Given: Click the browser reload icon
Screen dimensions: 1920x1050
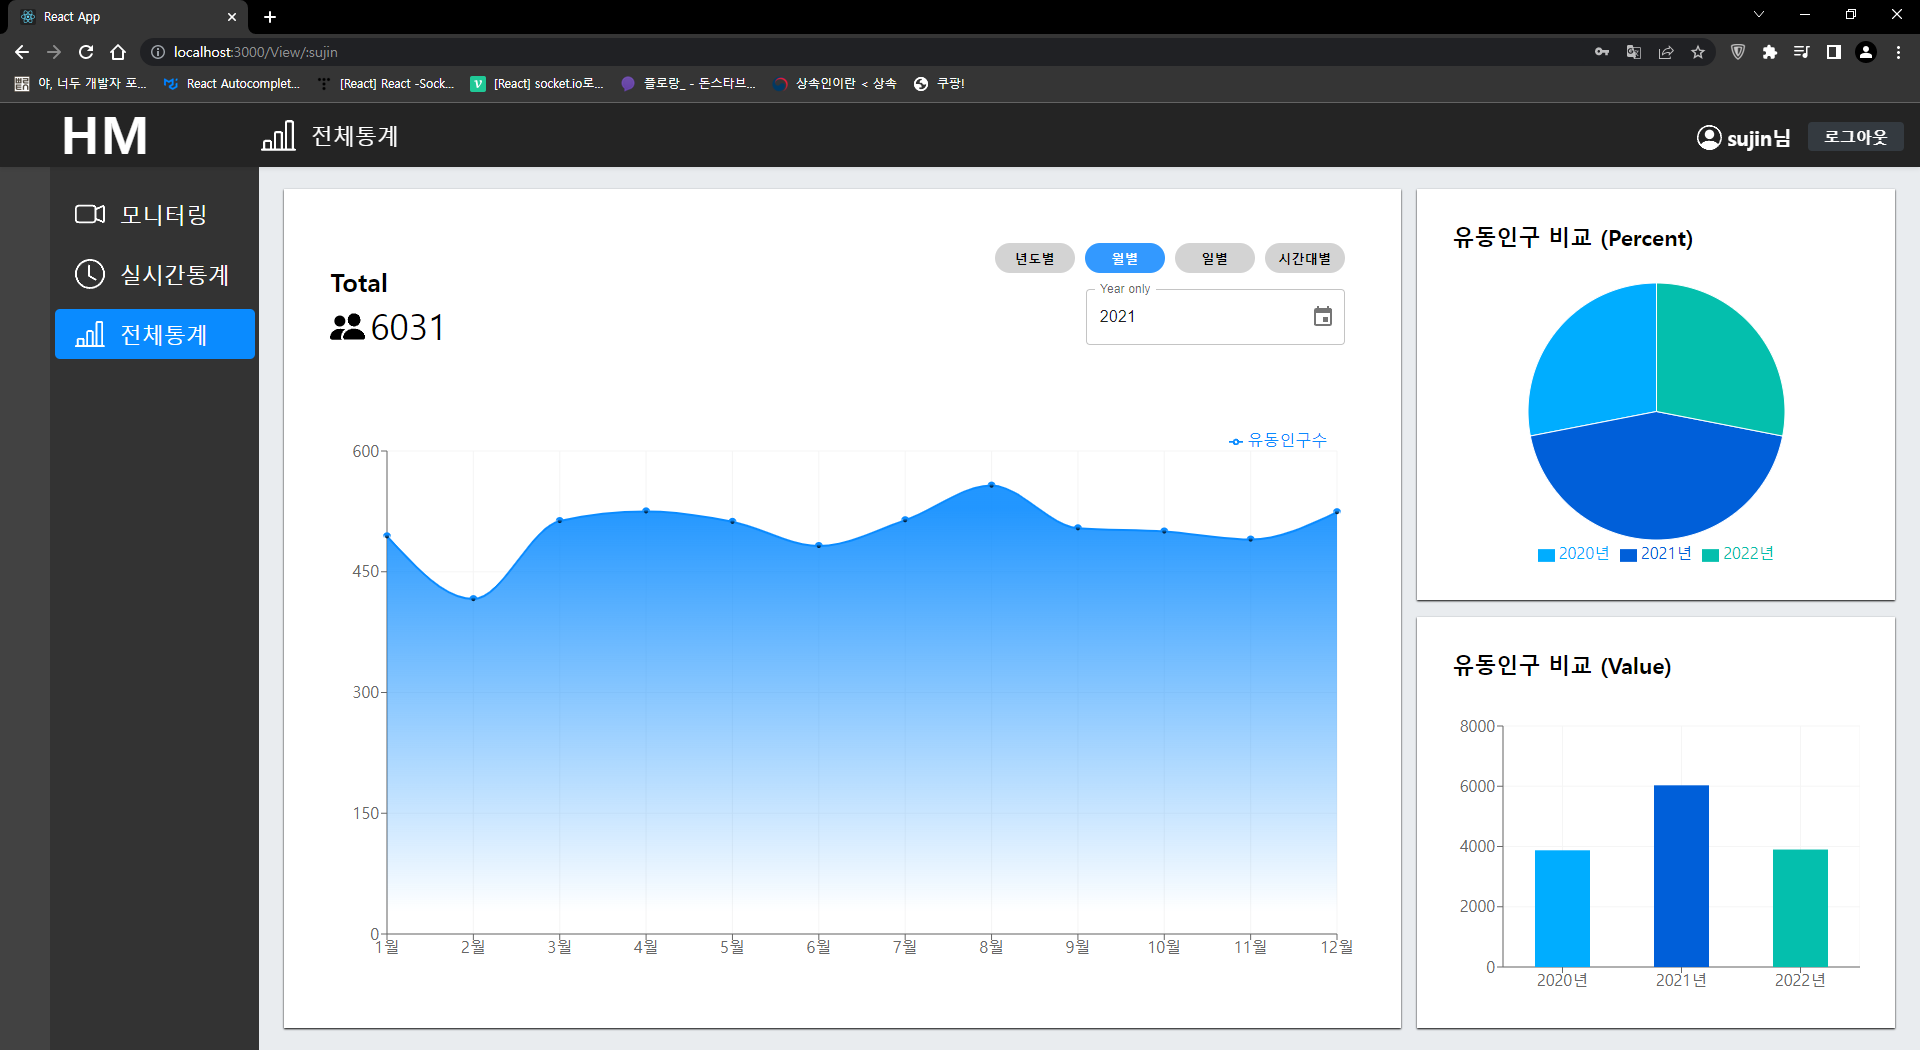Looking at the screenshot, I should tap(86, 52).
